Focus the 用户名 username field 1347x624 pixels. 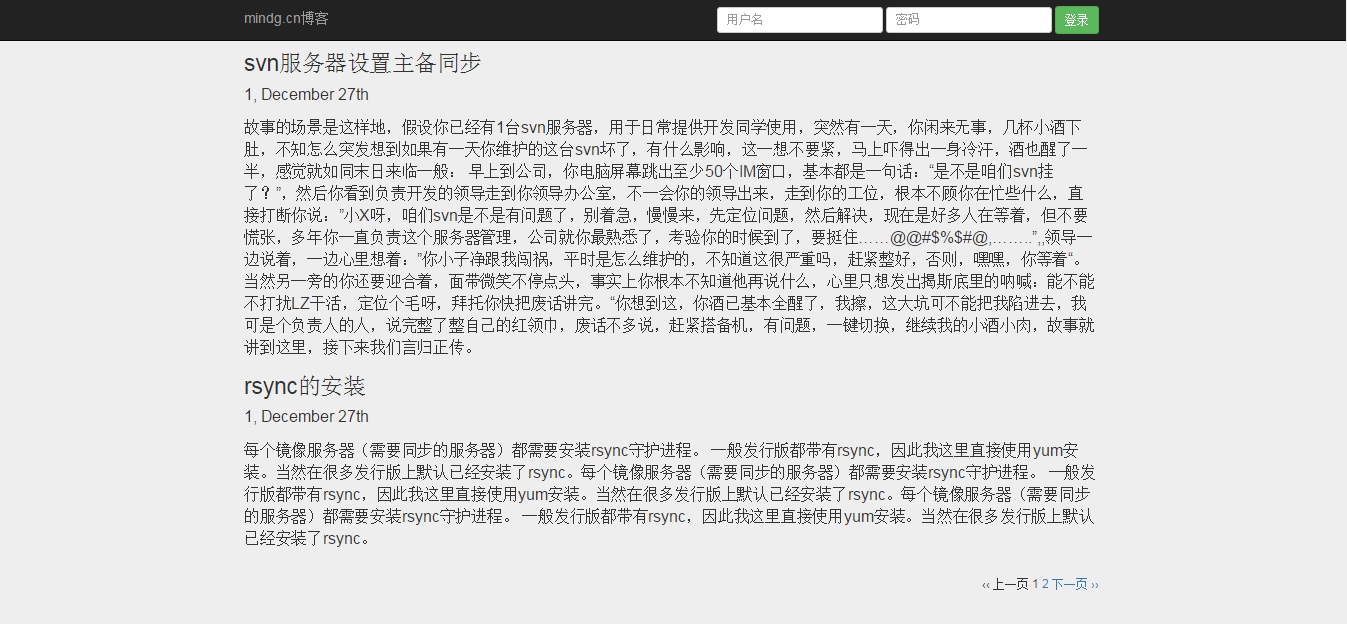tap(800, 20)
